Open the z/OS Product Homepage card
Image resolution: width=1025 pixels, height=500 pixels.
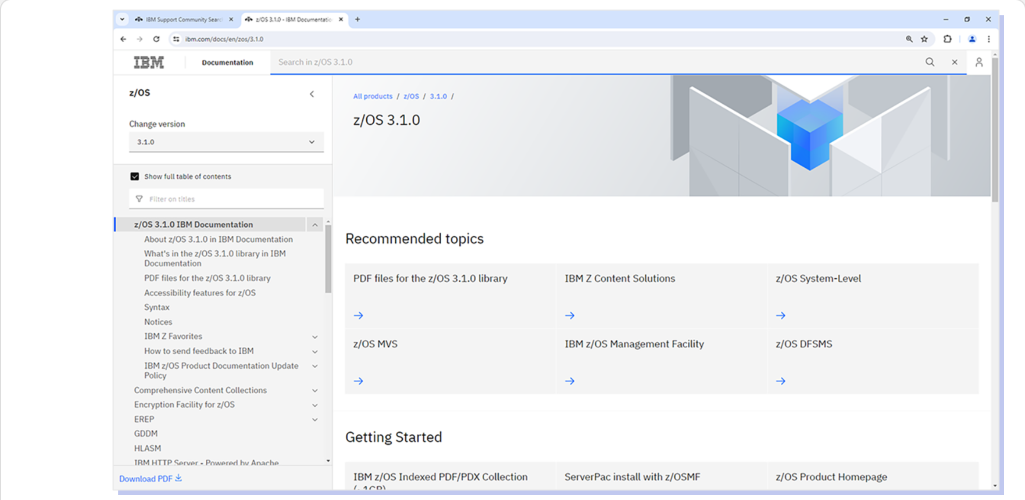[873, 476]
